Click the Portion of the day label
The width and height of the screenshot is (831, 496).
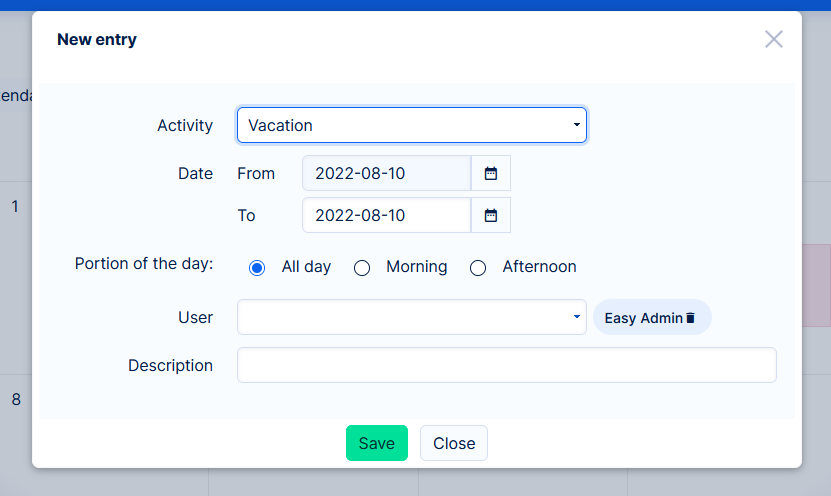coord(144,264)
